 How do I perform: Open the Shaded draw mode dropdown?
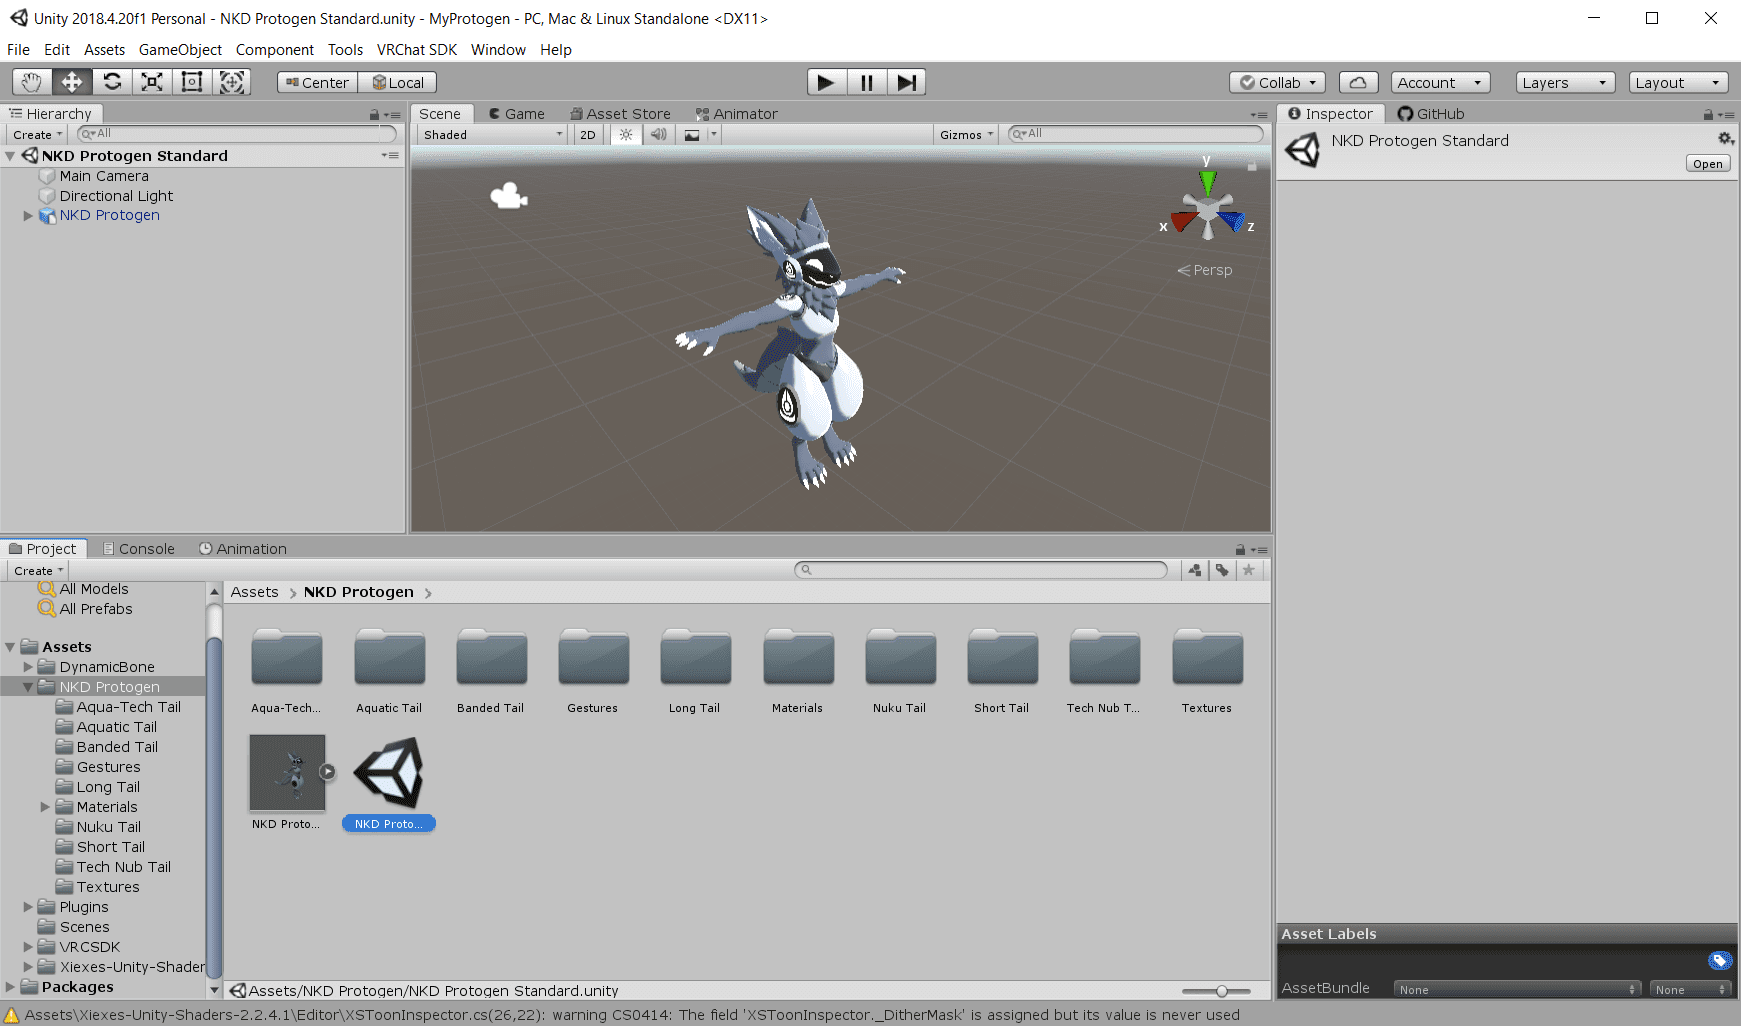click(x=492, y=135)
